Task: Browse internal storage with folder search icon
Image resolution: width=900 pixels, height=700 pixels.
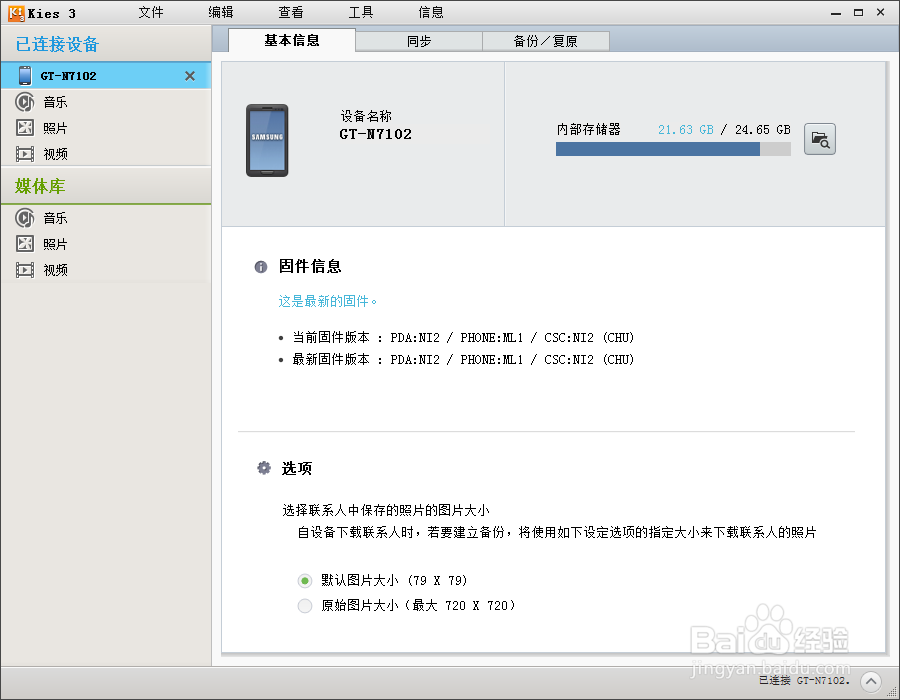Action: point(820,139)
